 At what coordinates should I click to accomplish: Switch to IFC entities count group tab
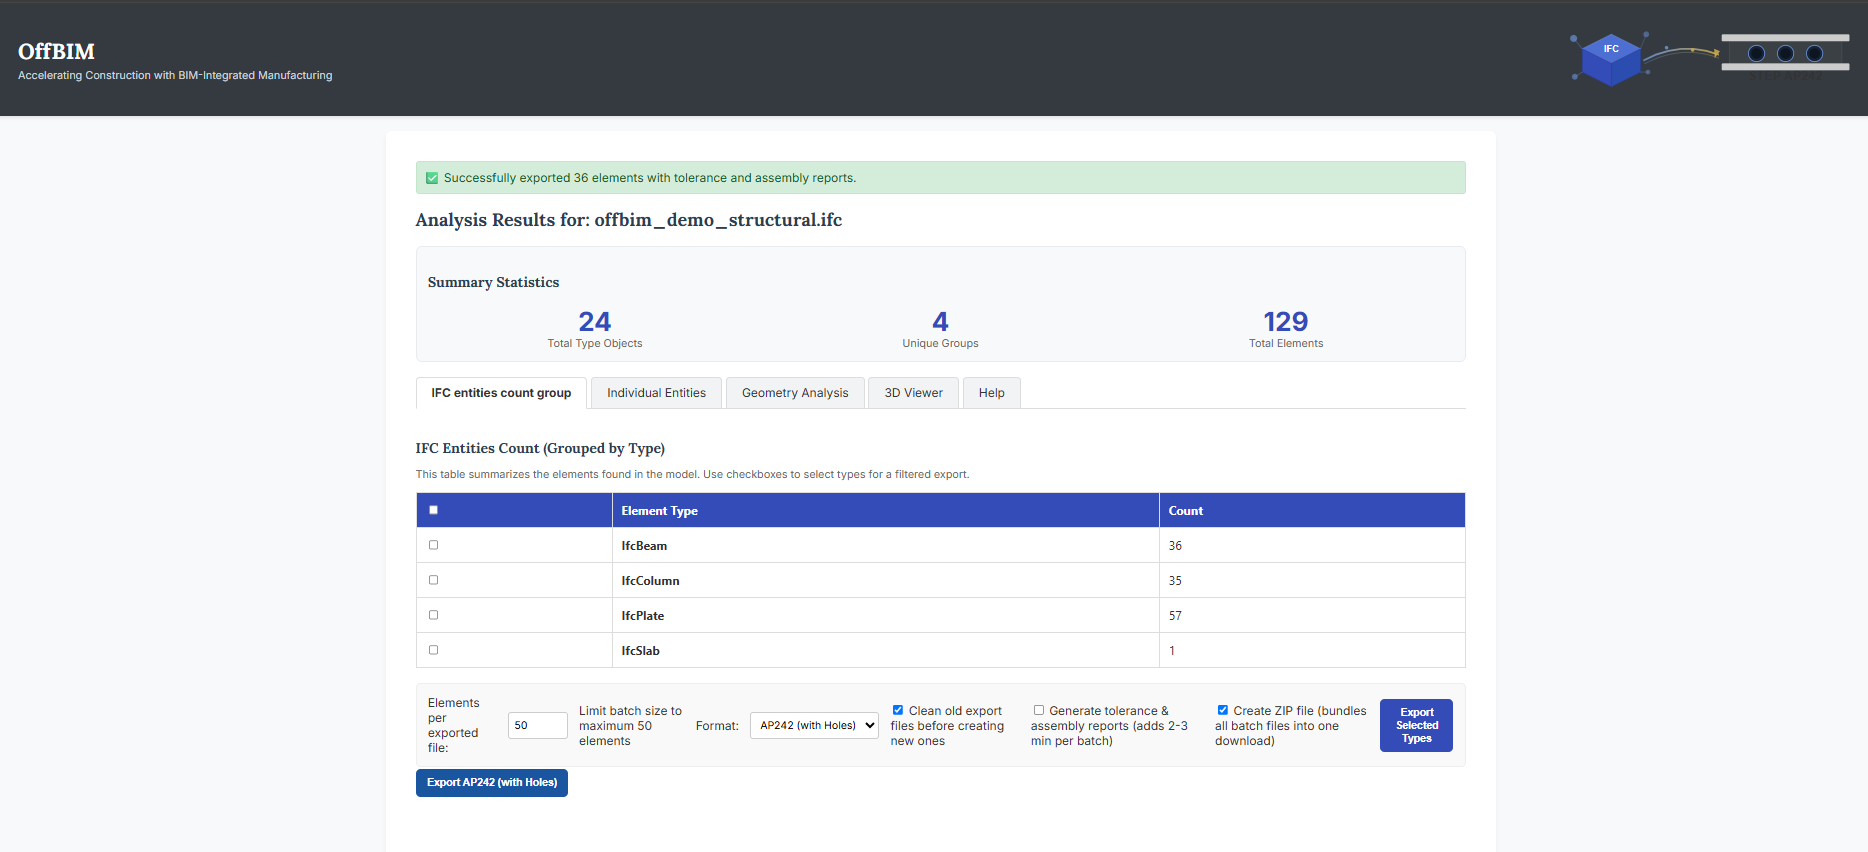(x=501, y=393)
